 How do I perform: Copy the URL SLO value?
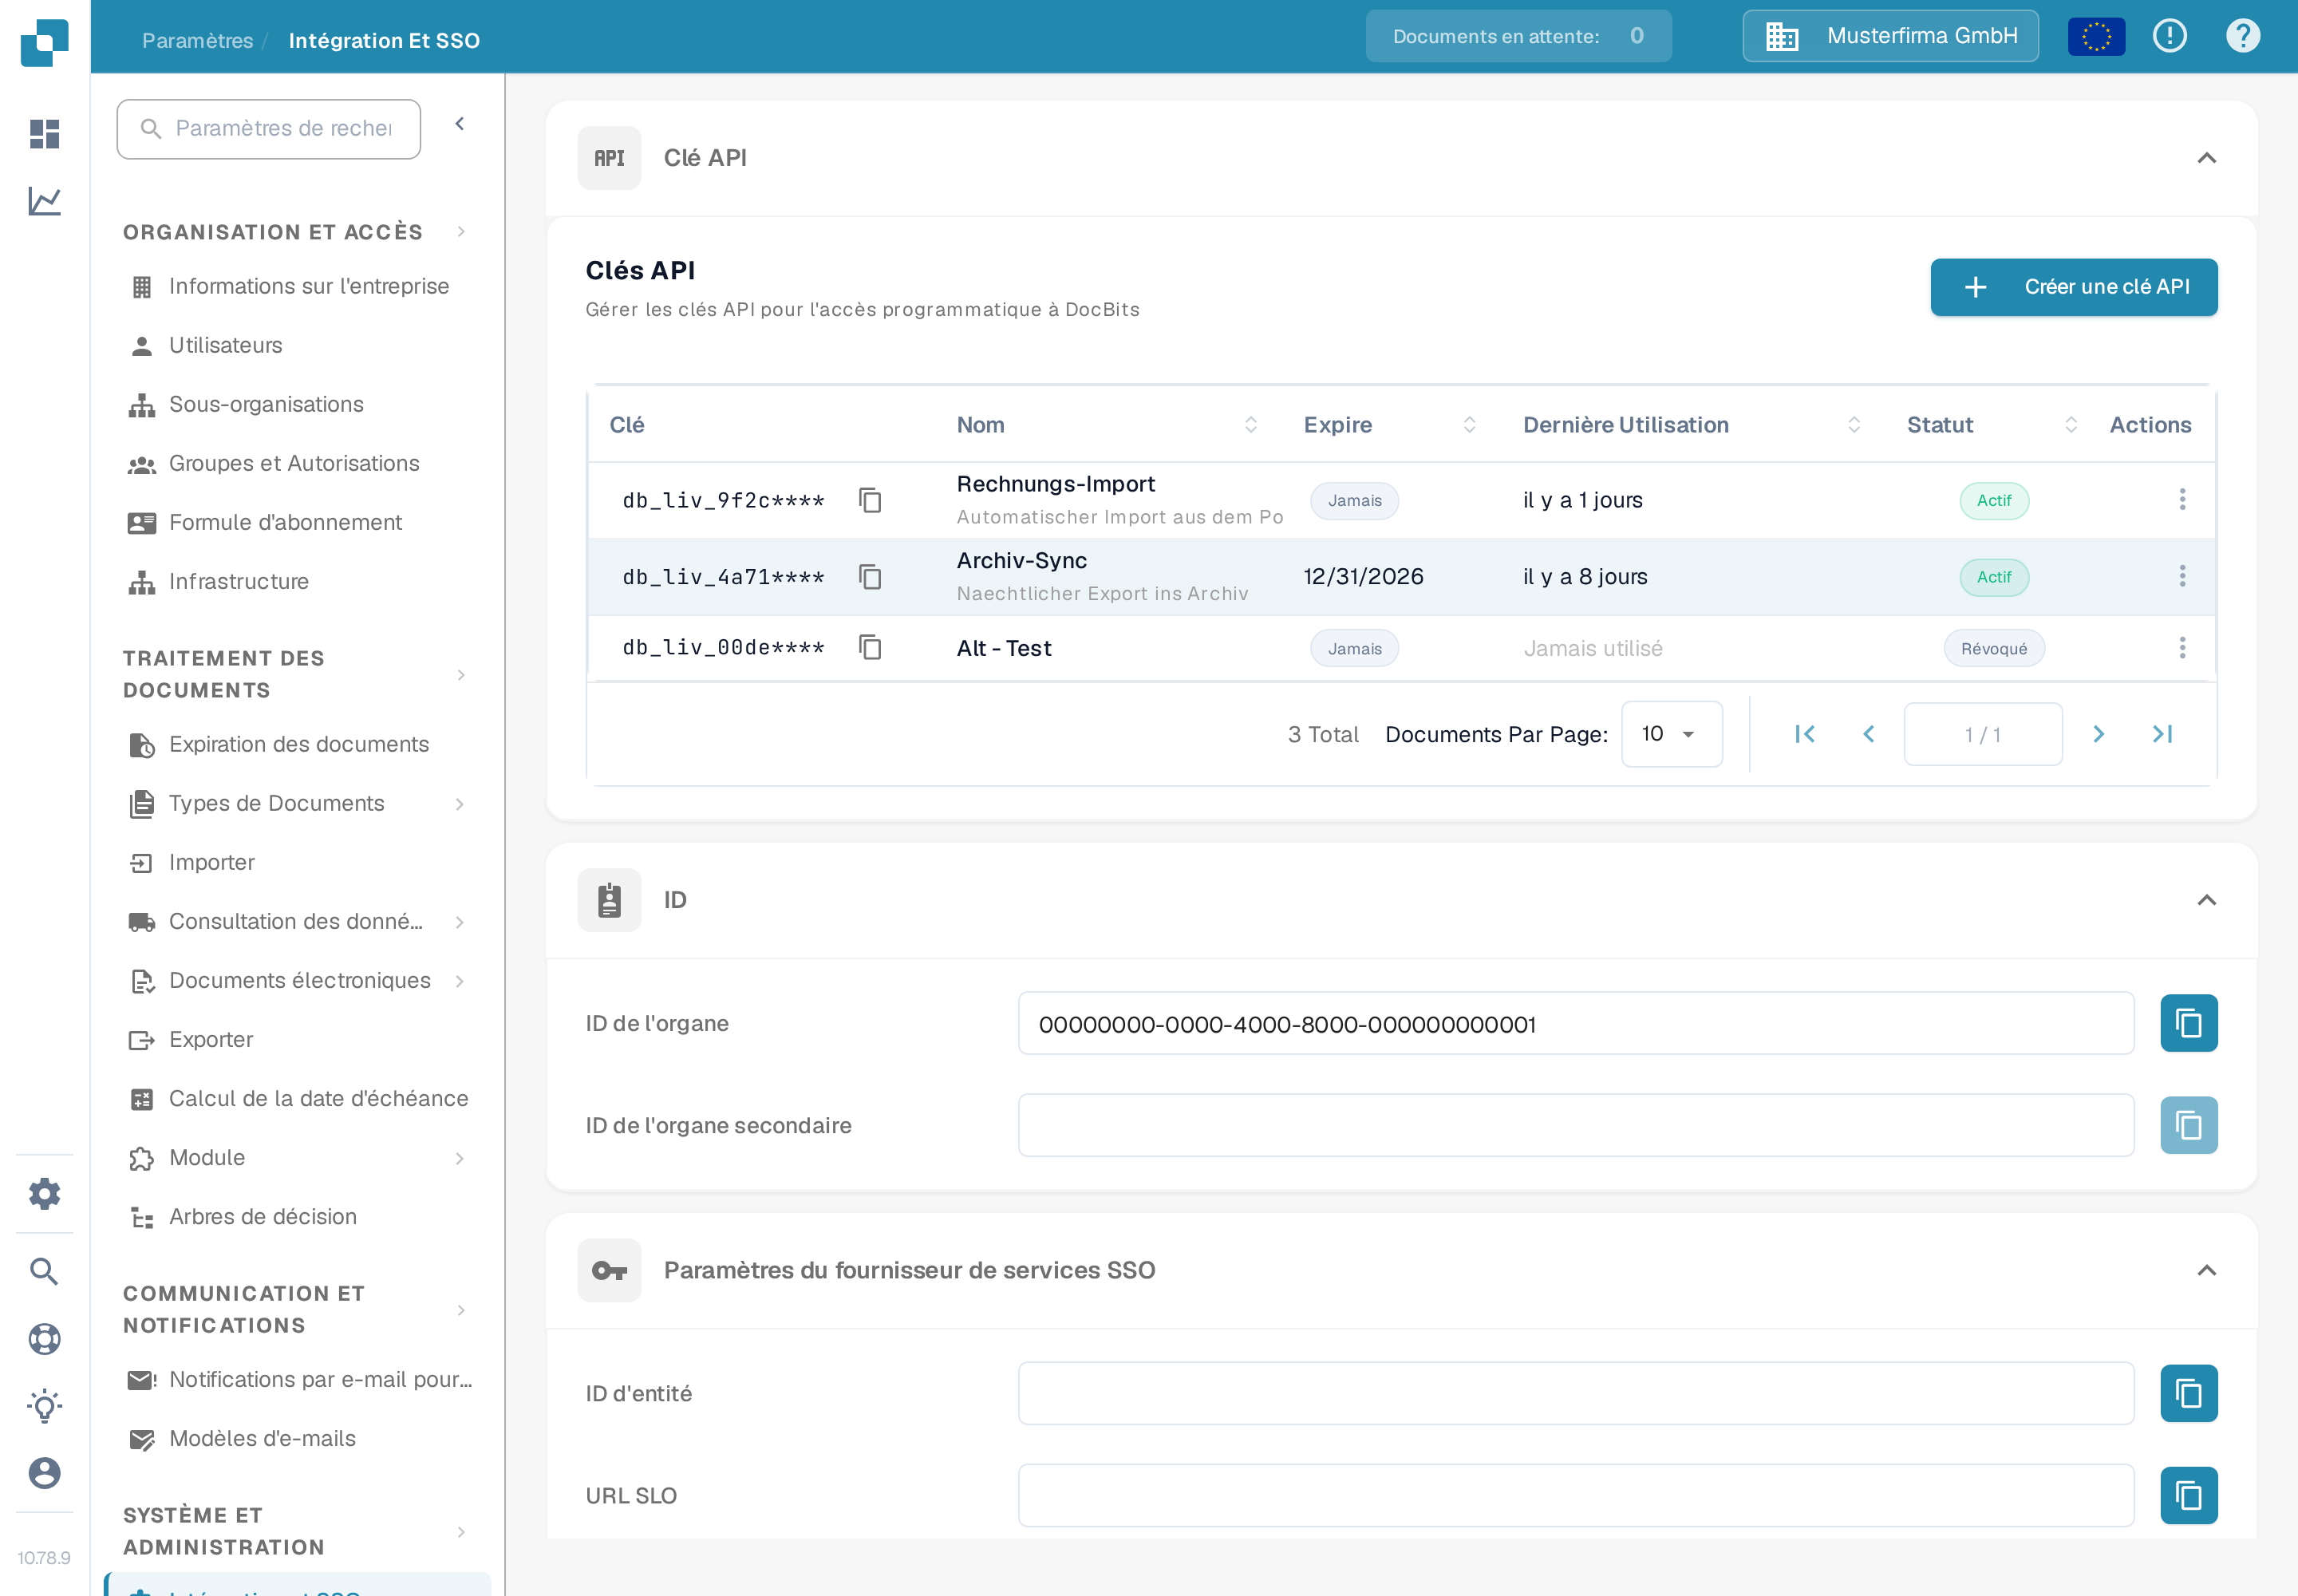tap(2188, 1495)
